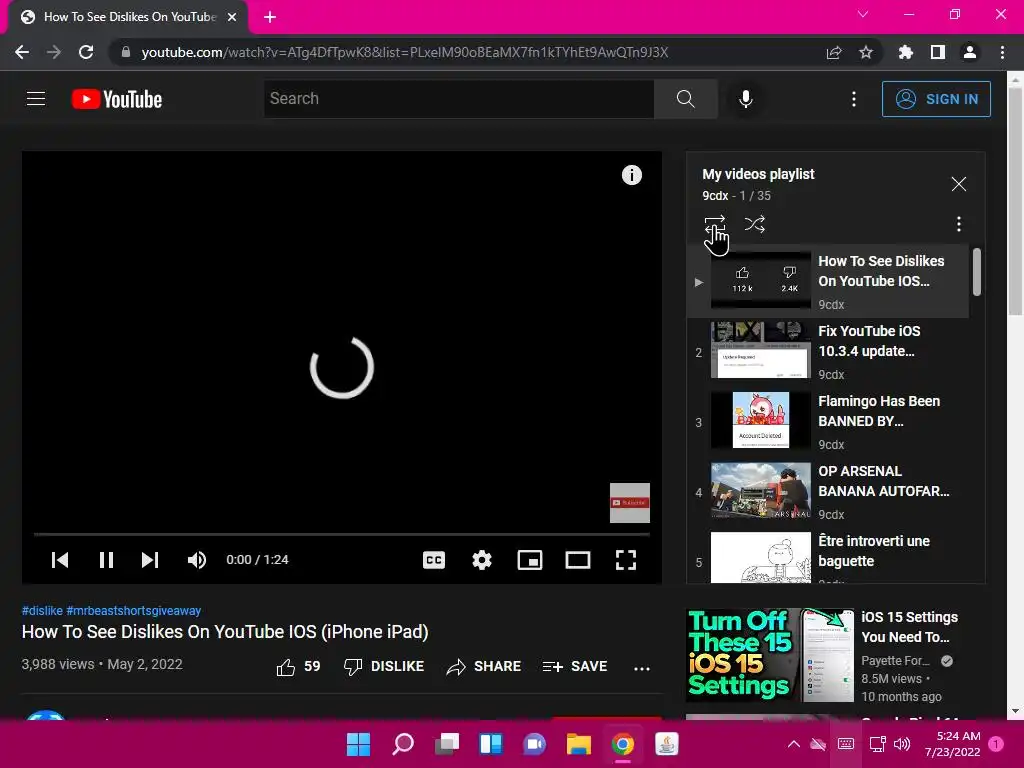Open Chrome profile icon
1024x768 pixels.
coord(970,52)
